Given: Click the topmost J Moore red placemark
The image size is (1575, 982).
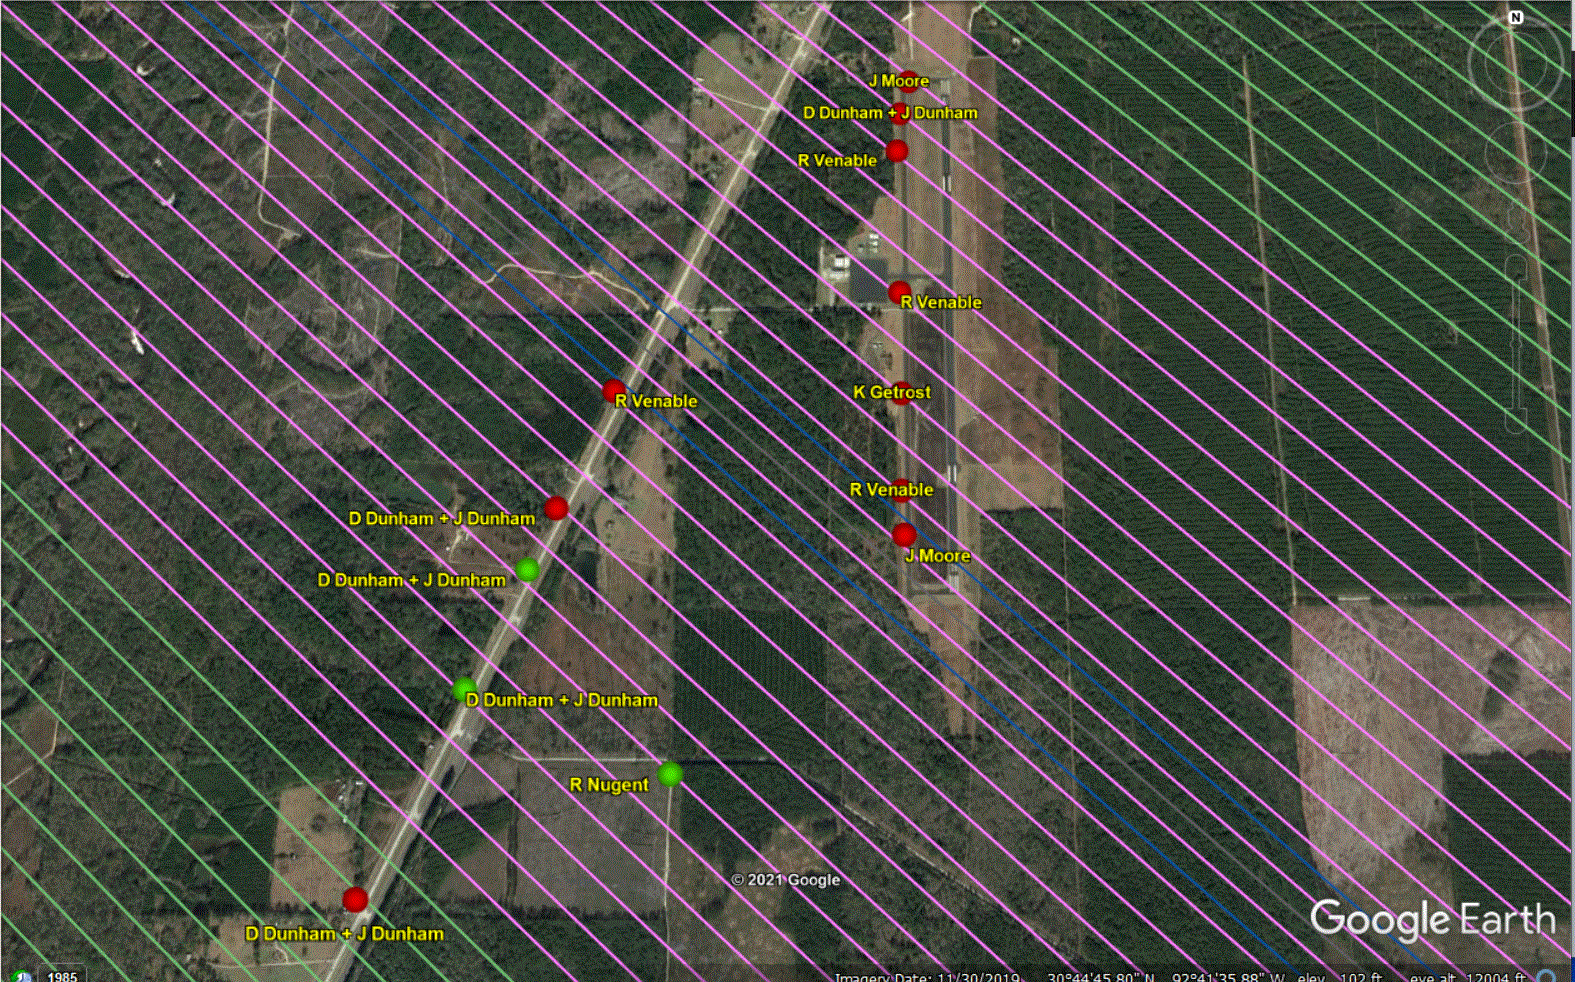Looking at the screenshot, I should point(907,81).
